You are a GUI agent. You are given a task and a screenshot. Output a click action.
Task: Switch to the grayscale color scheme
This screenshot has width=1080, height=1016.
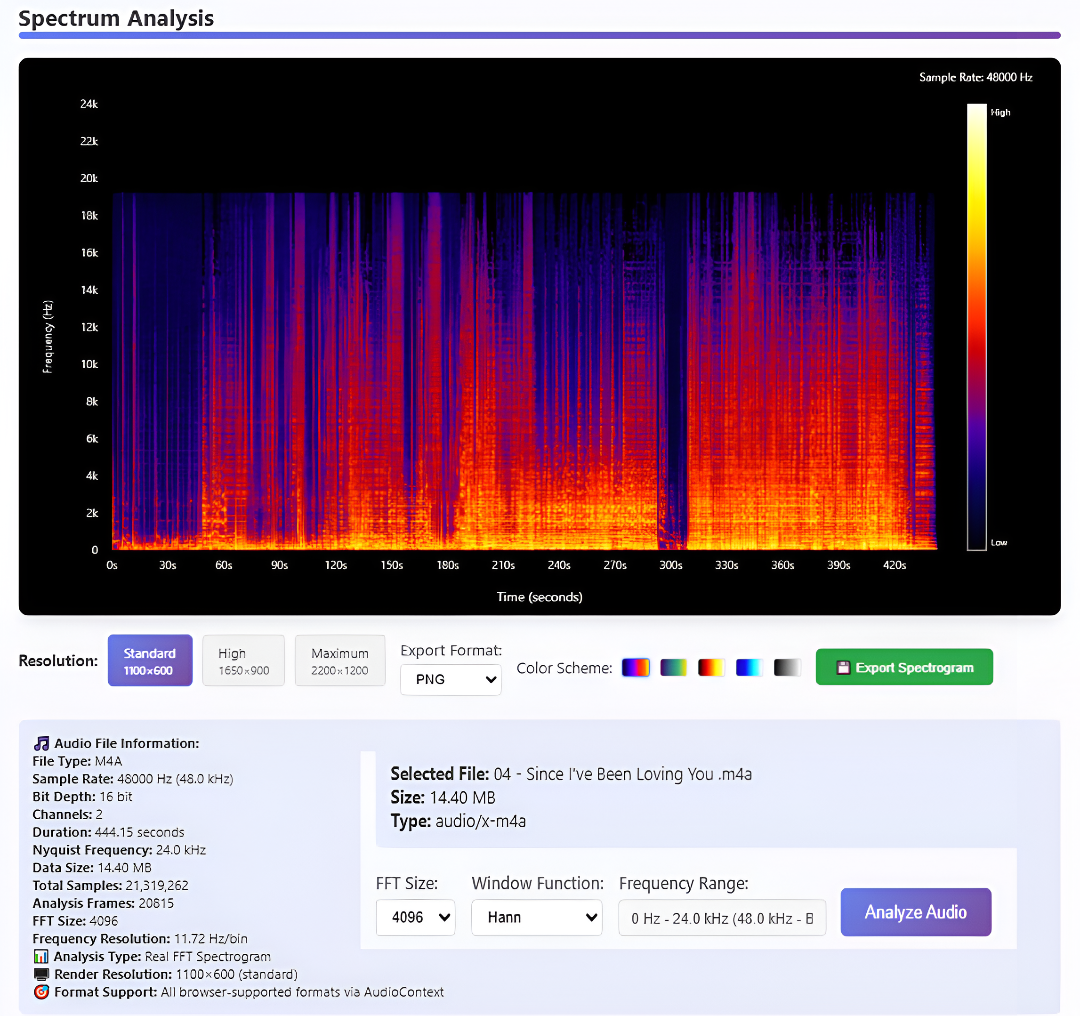[787, 667]
